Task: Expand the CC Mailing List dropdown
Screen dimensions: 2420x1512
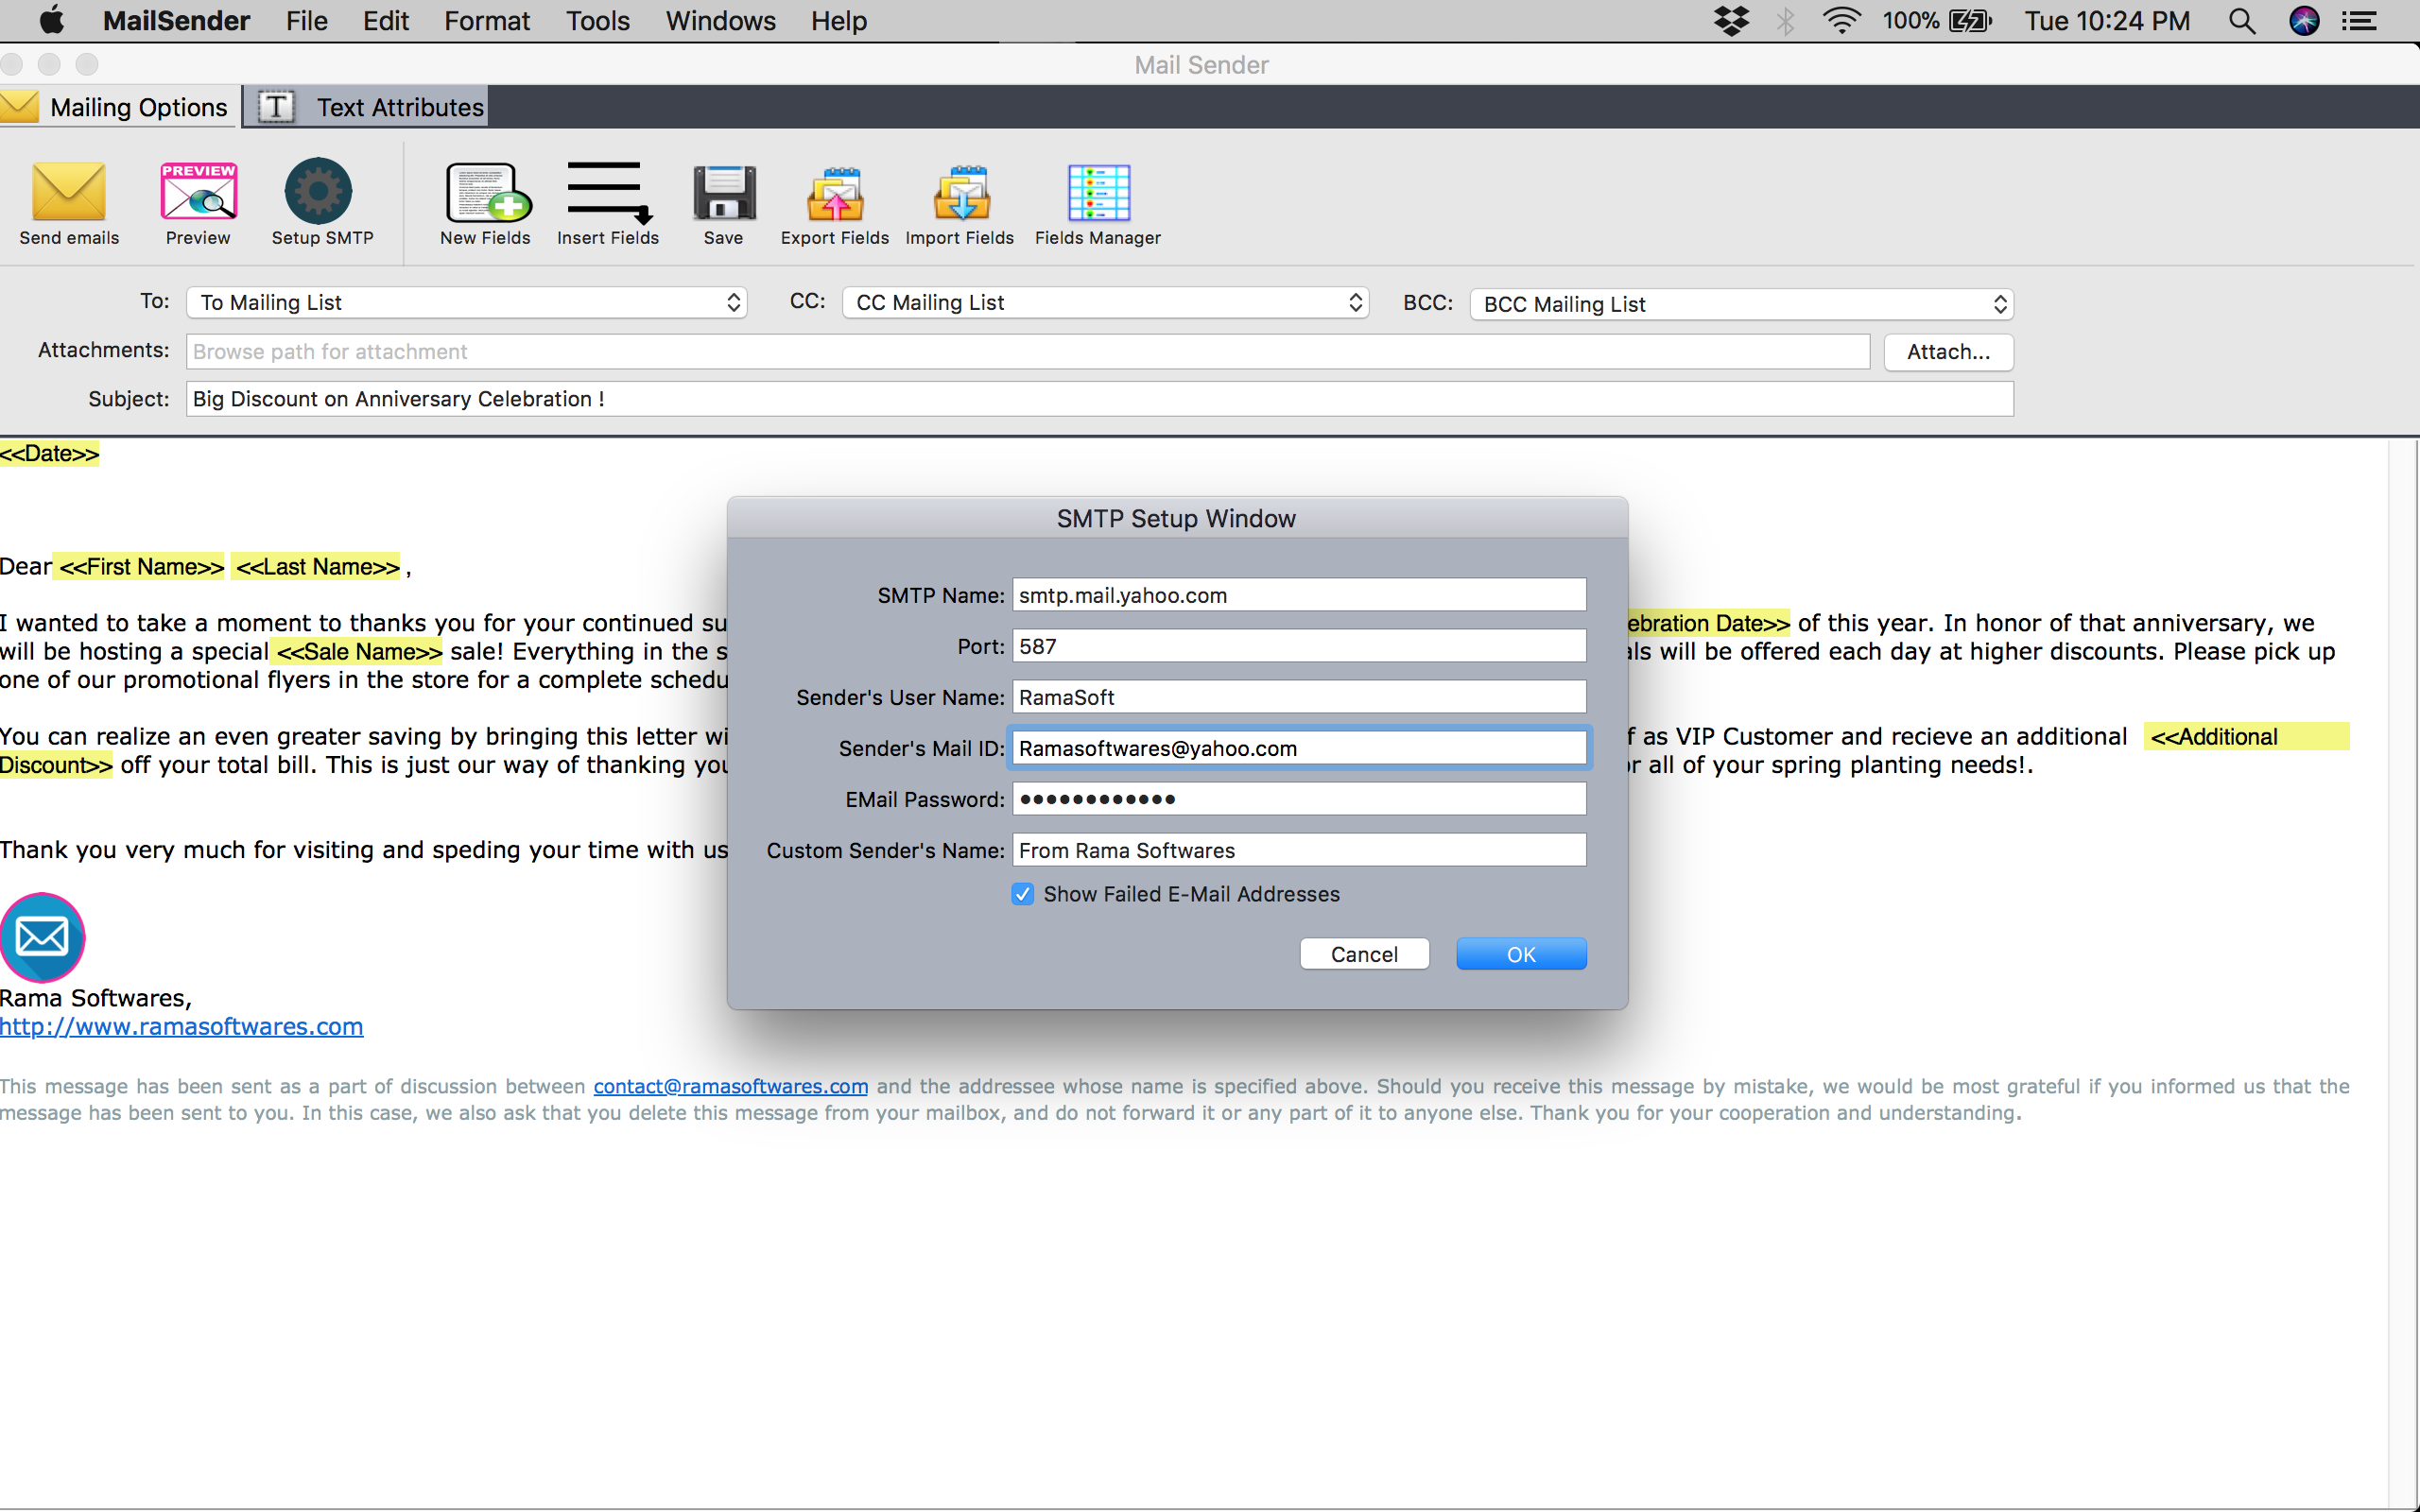Action: [1105, 302]
